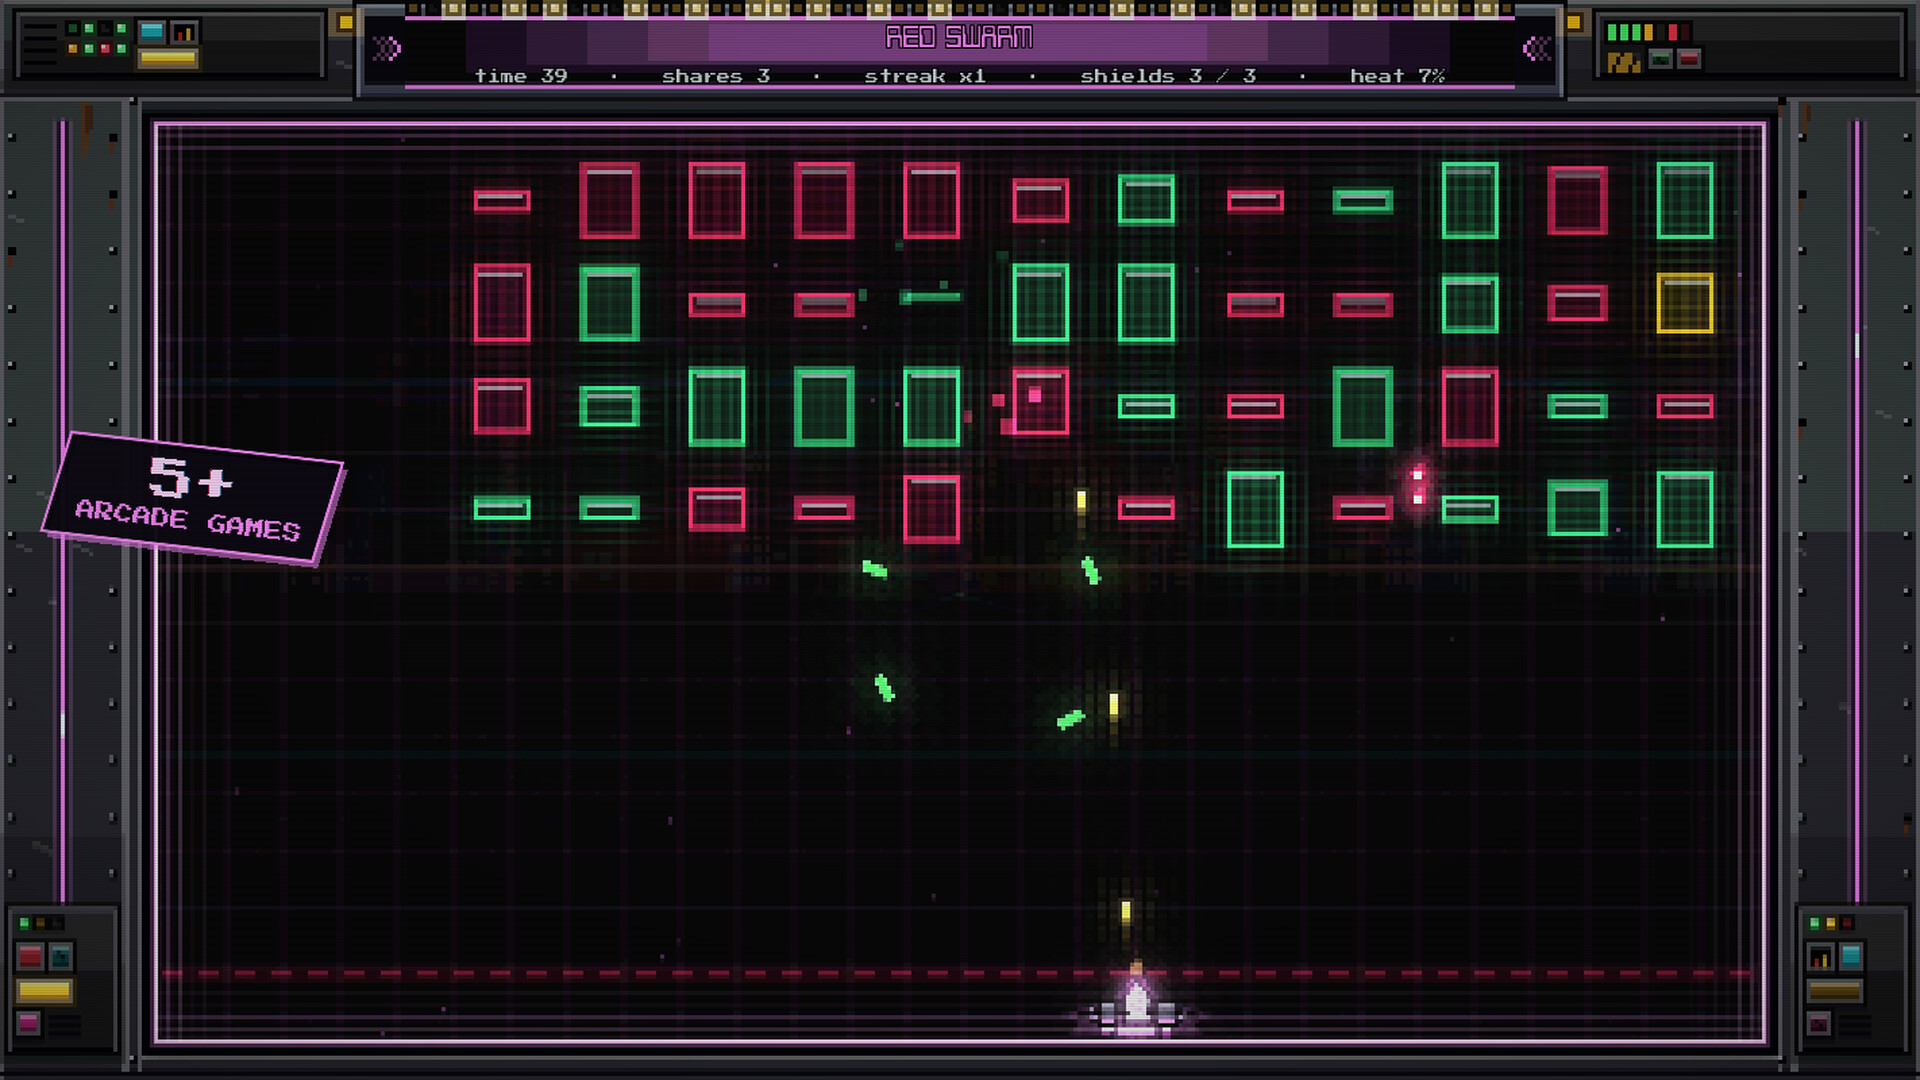Click the bar chart icon in bottom-right panel
This screenshot has width=1920, height=1080.
(1821, 956)
